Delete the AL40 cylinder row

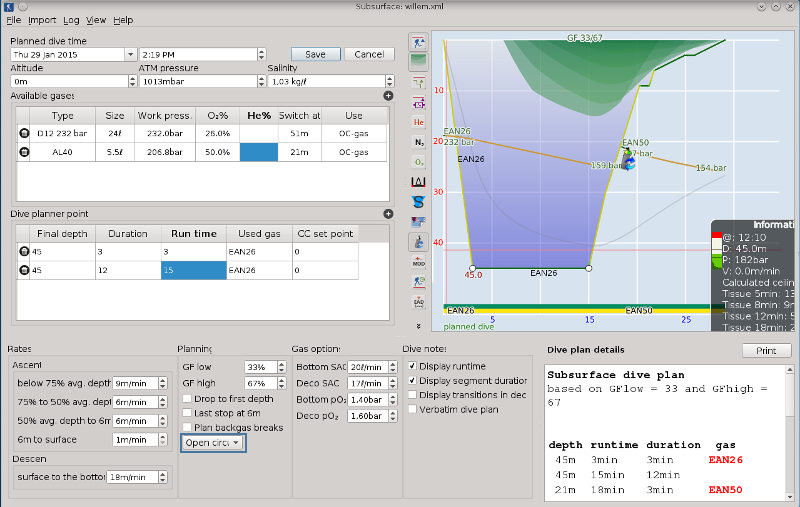coord(24,152)
